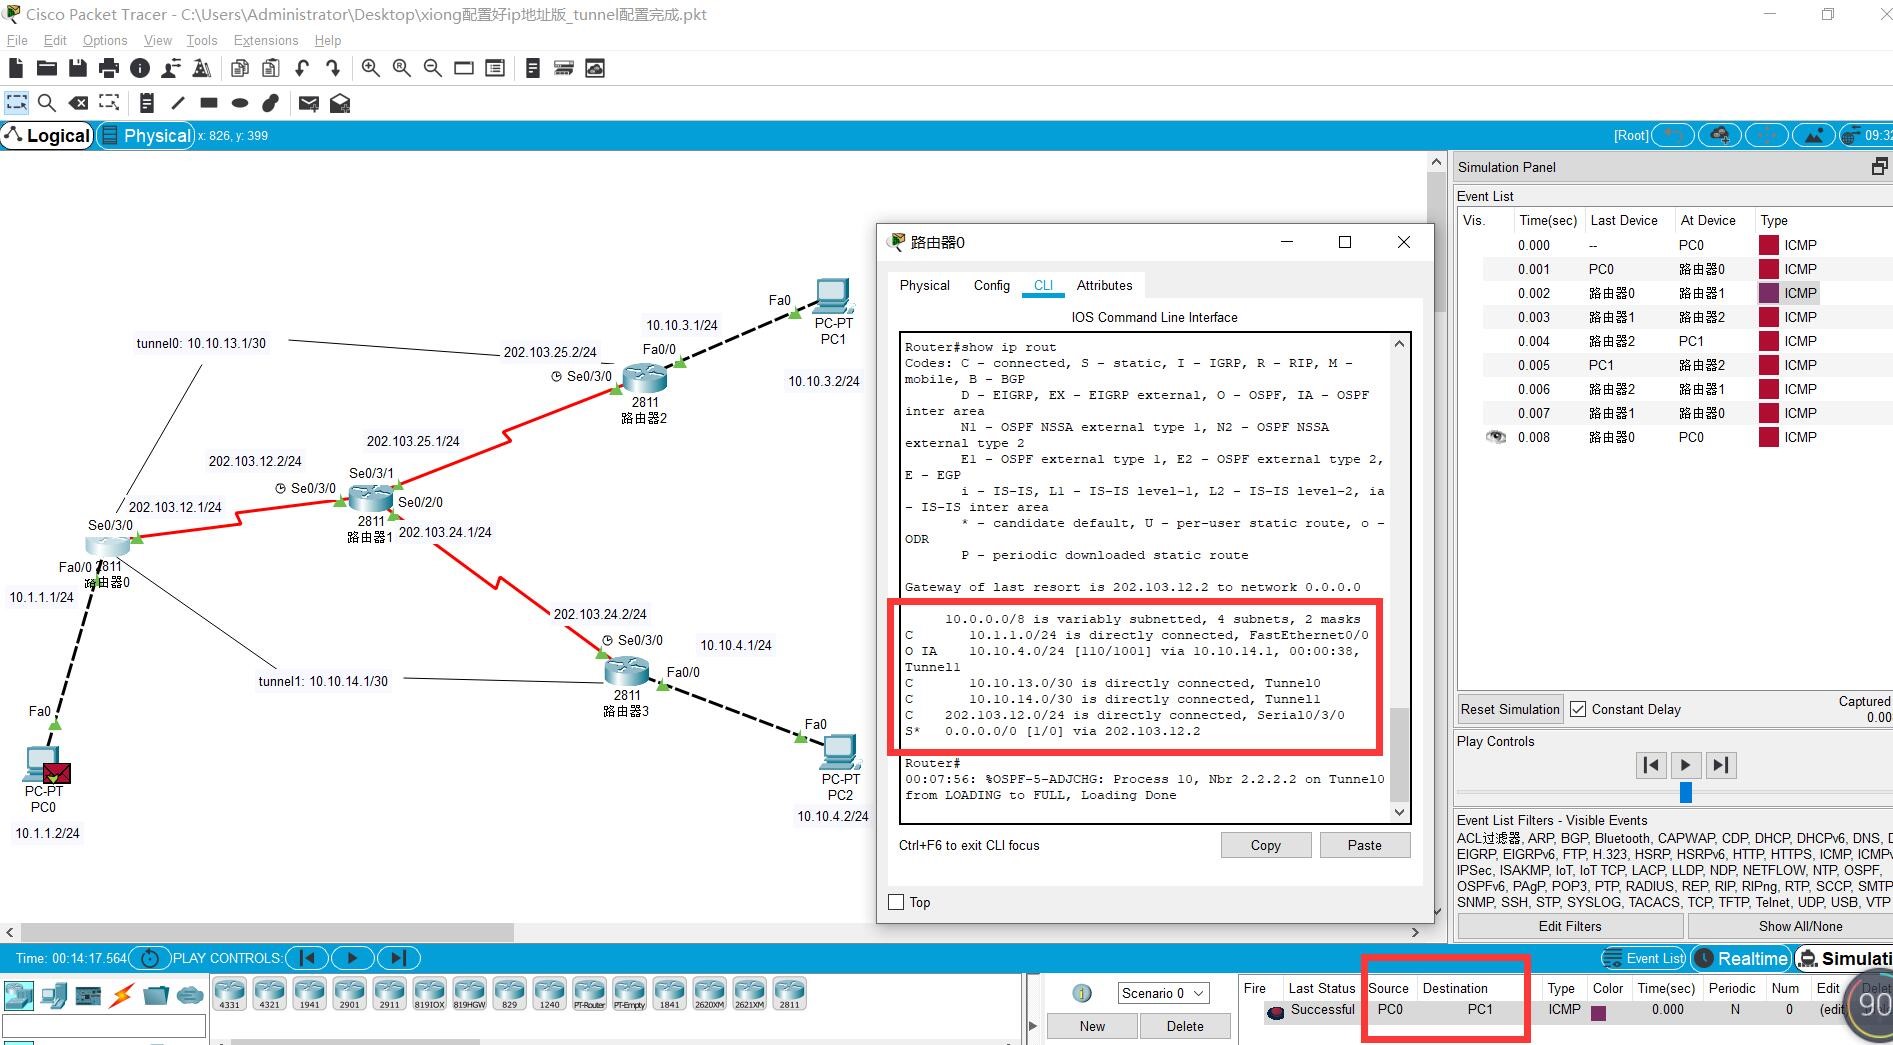Adjust the playback speed slider
The width and height of the screenshot is (1893, 1045).
pyautogui.click(x=1686, y=792)
